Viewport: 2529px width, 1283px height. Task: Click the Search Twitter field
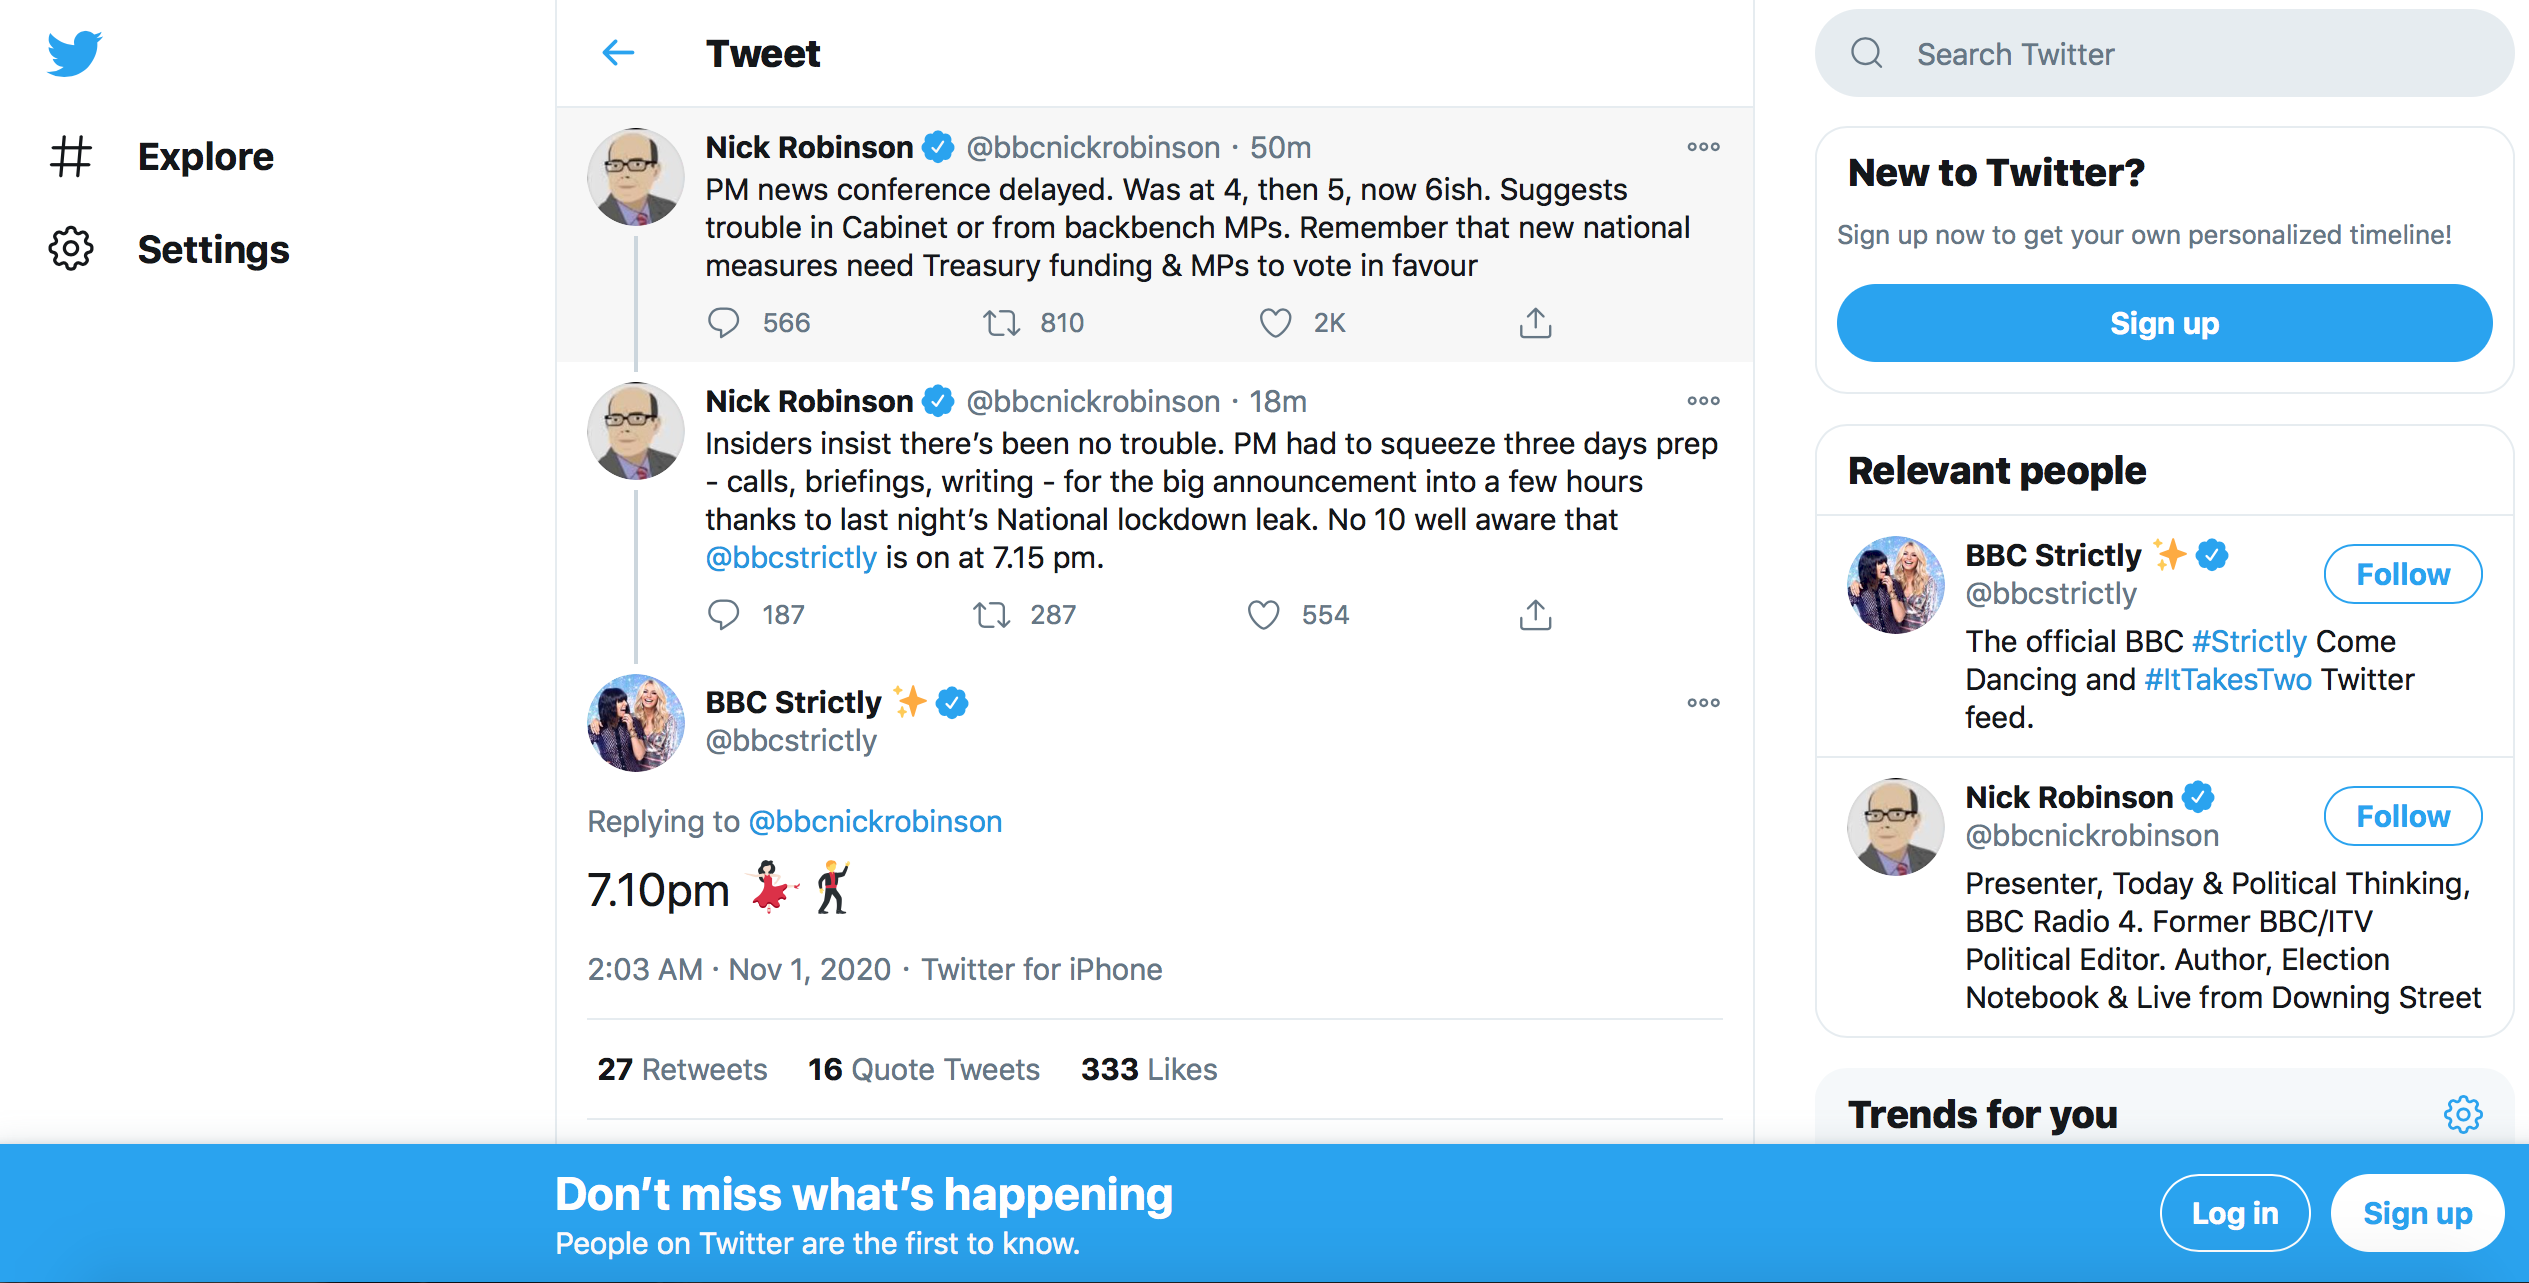click(x=2164, y=54)
